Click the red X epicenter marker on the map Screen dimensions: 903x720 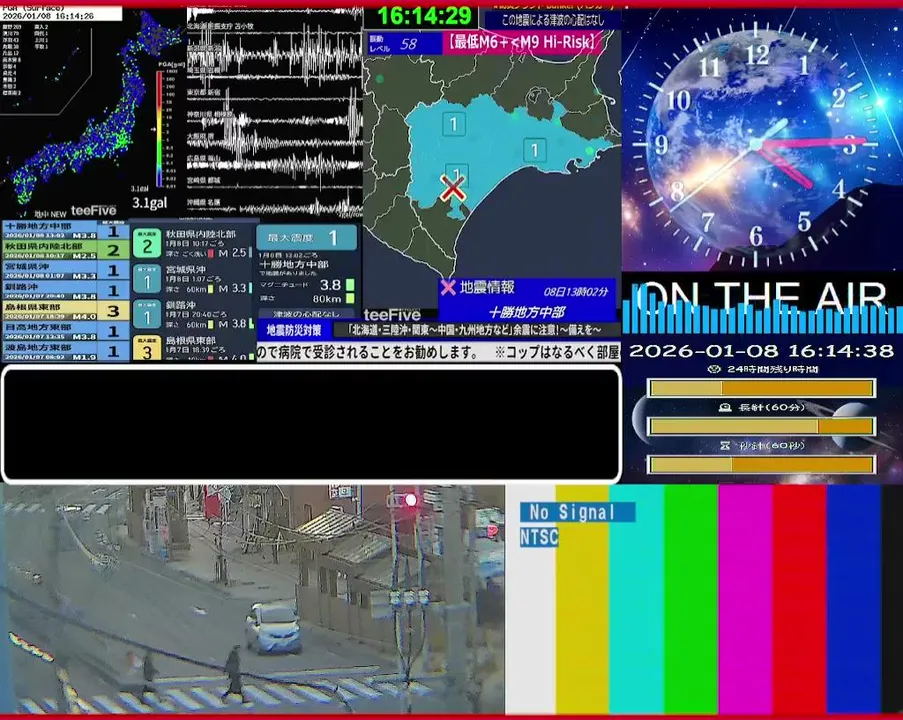pyautogui.click(x=453, y=188)
